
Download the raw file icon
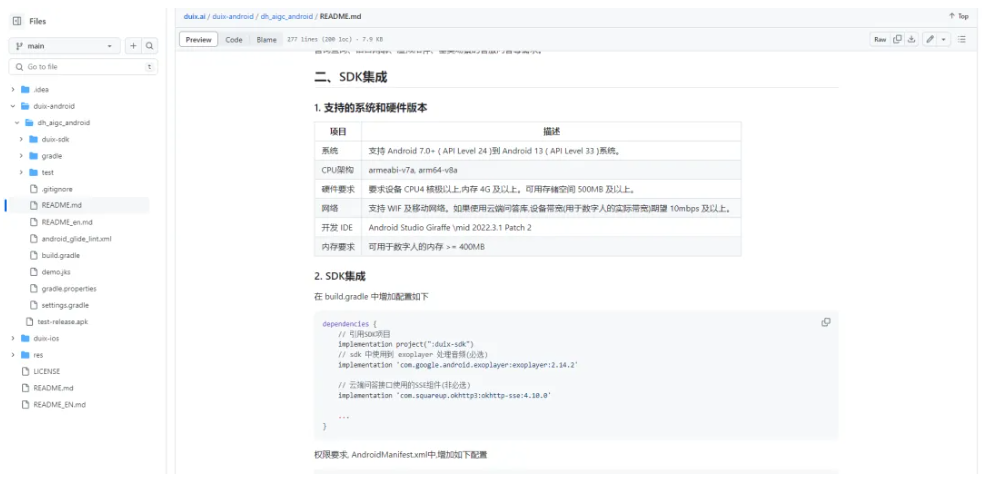click(912, 39)
